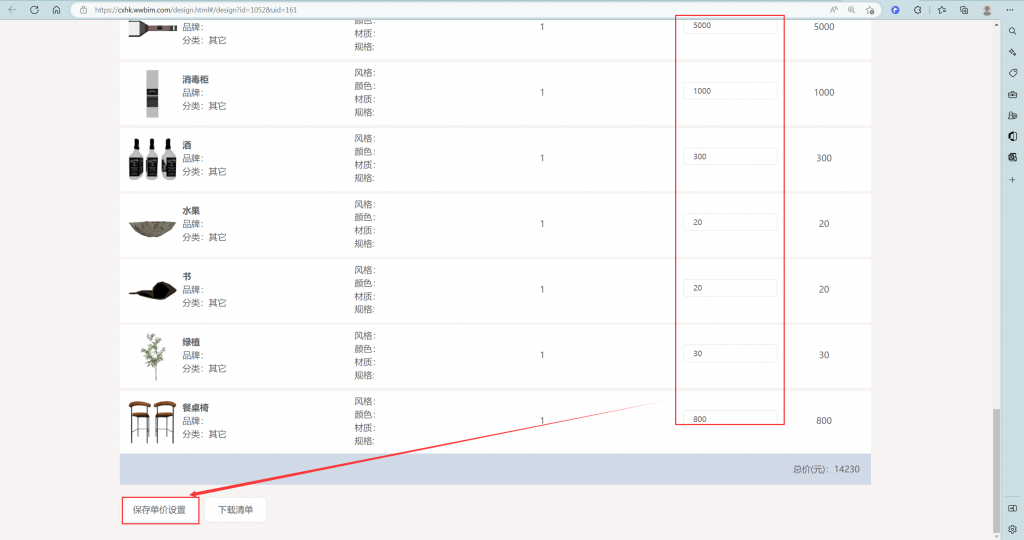This screenshot has width=1024, height=540.
Task: Click the page scrollbar up arrow
Action: point(996,25)
